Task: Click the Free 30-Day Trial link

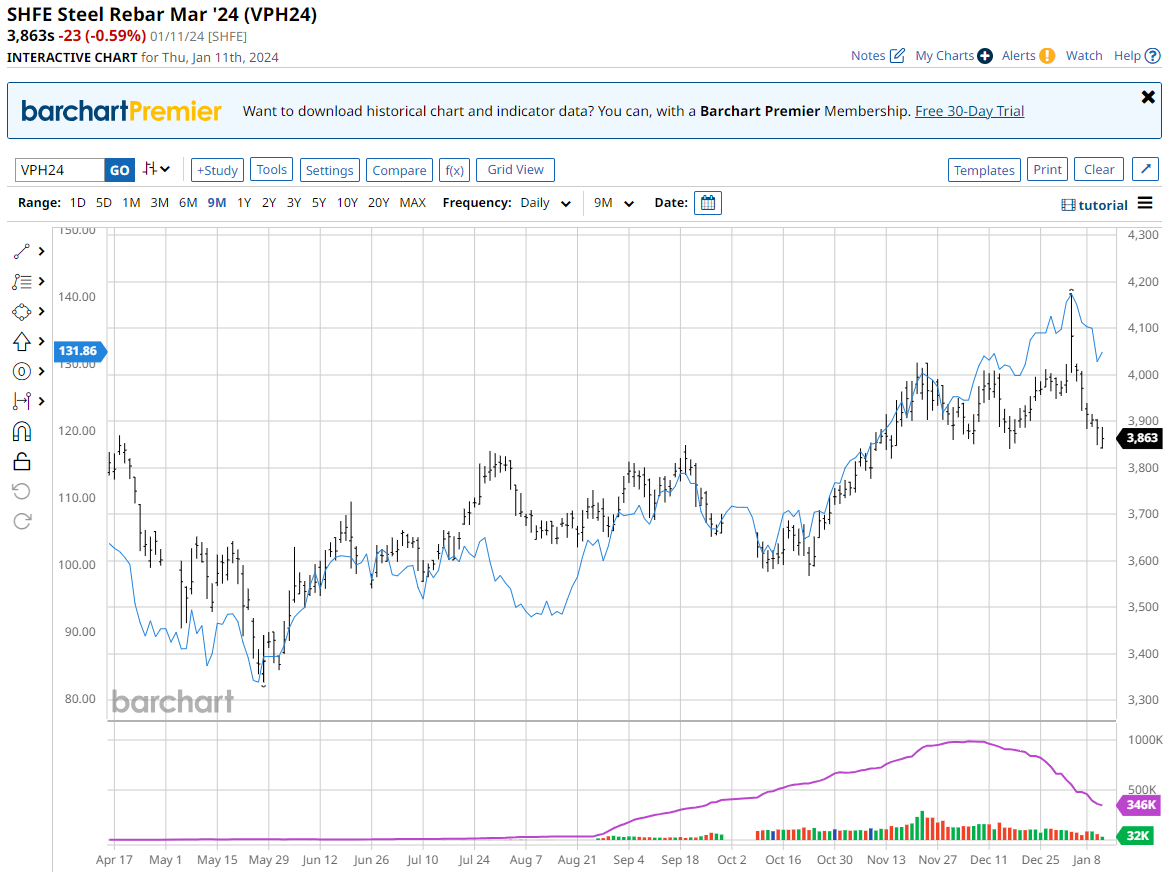Action: click(969, 111)
